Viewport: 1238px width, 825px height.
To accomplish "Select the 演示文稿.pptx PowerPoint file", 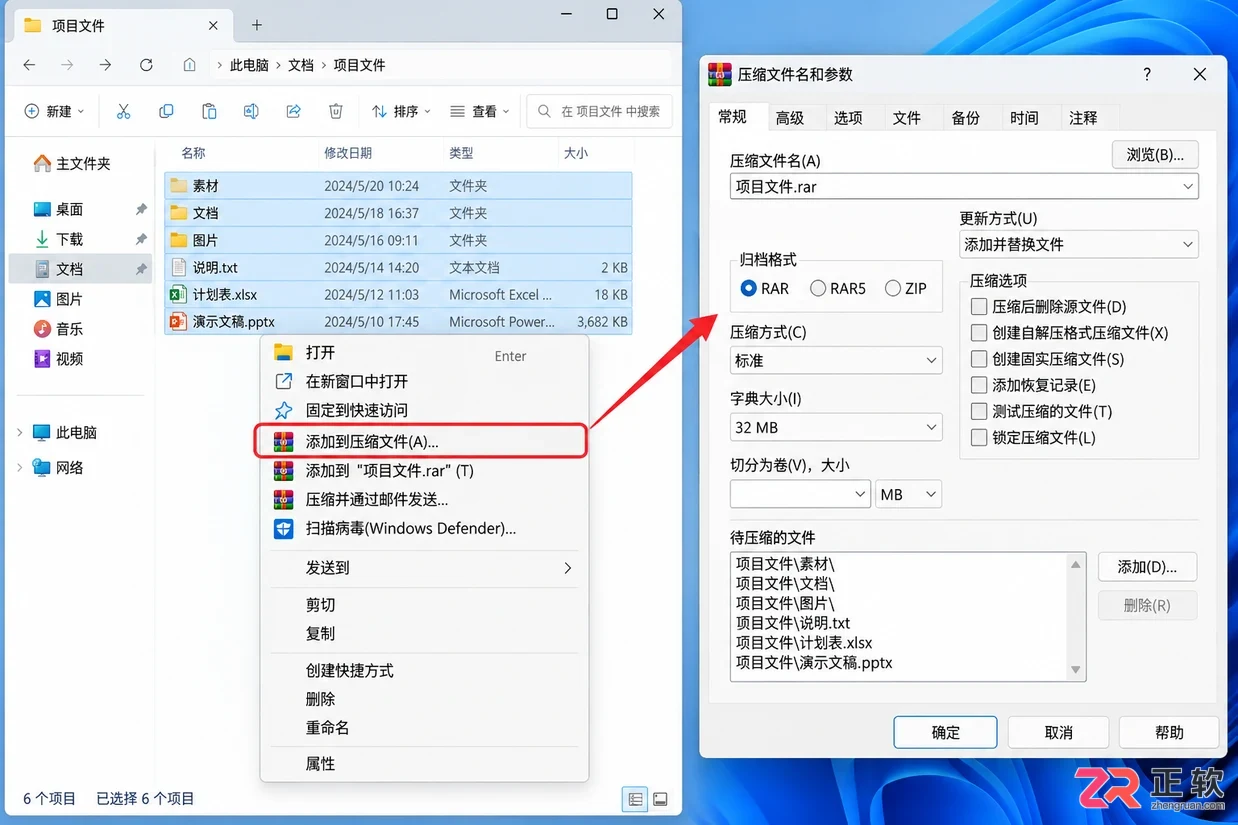I will (x=398, y=322).
